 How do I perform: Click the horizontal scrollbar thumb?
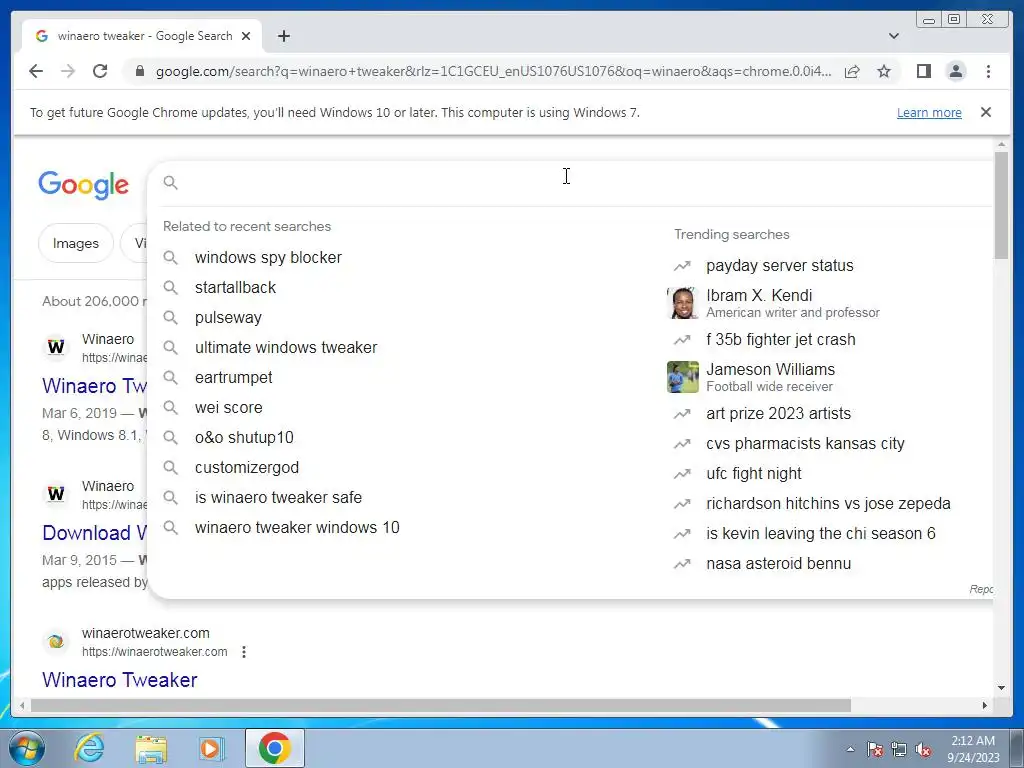tap(441, 705)
